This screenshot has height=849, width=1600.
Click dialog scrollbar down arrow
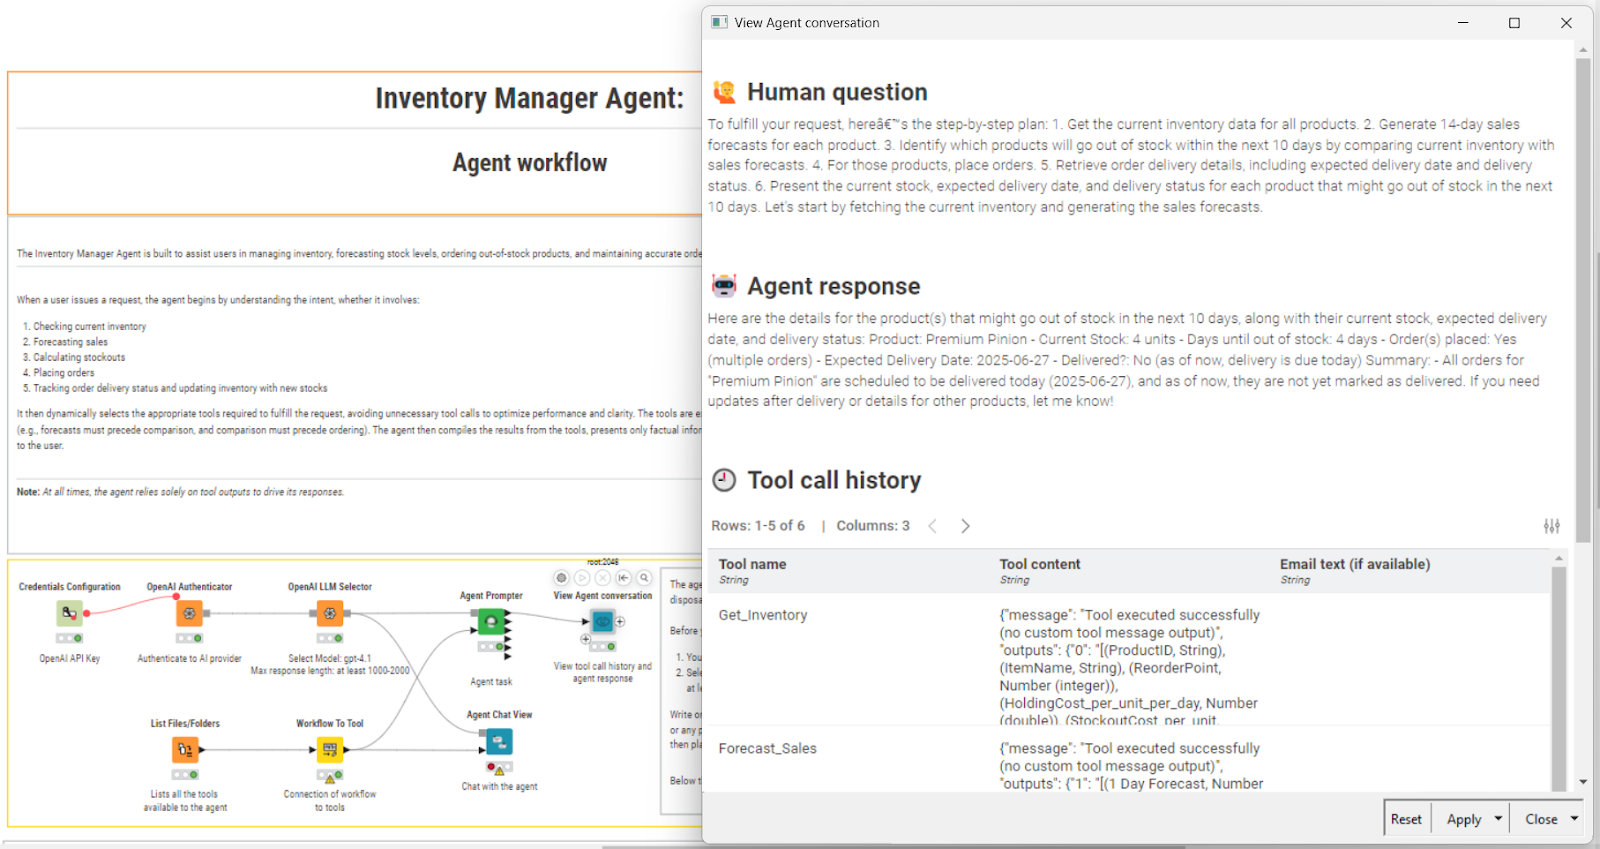[x=1583, y=782]
